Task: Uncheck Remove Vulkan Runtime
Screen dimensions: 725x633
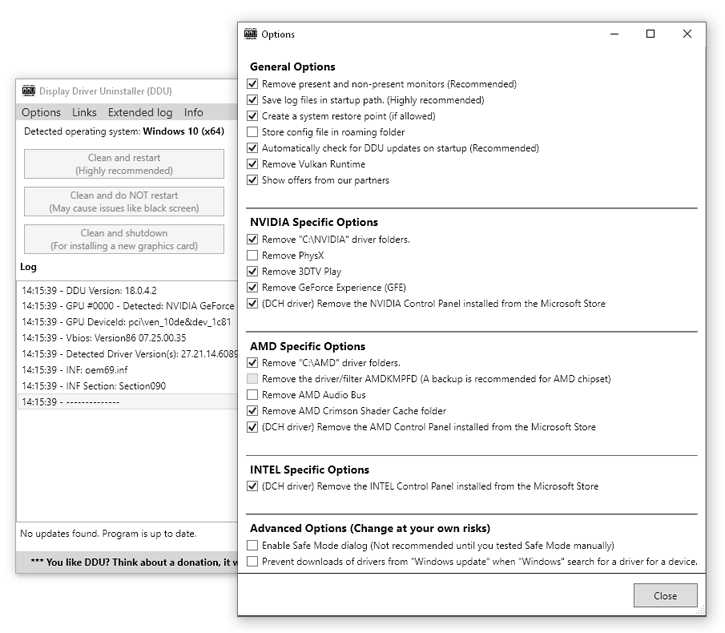Action: click(252, 164)
